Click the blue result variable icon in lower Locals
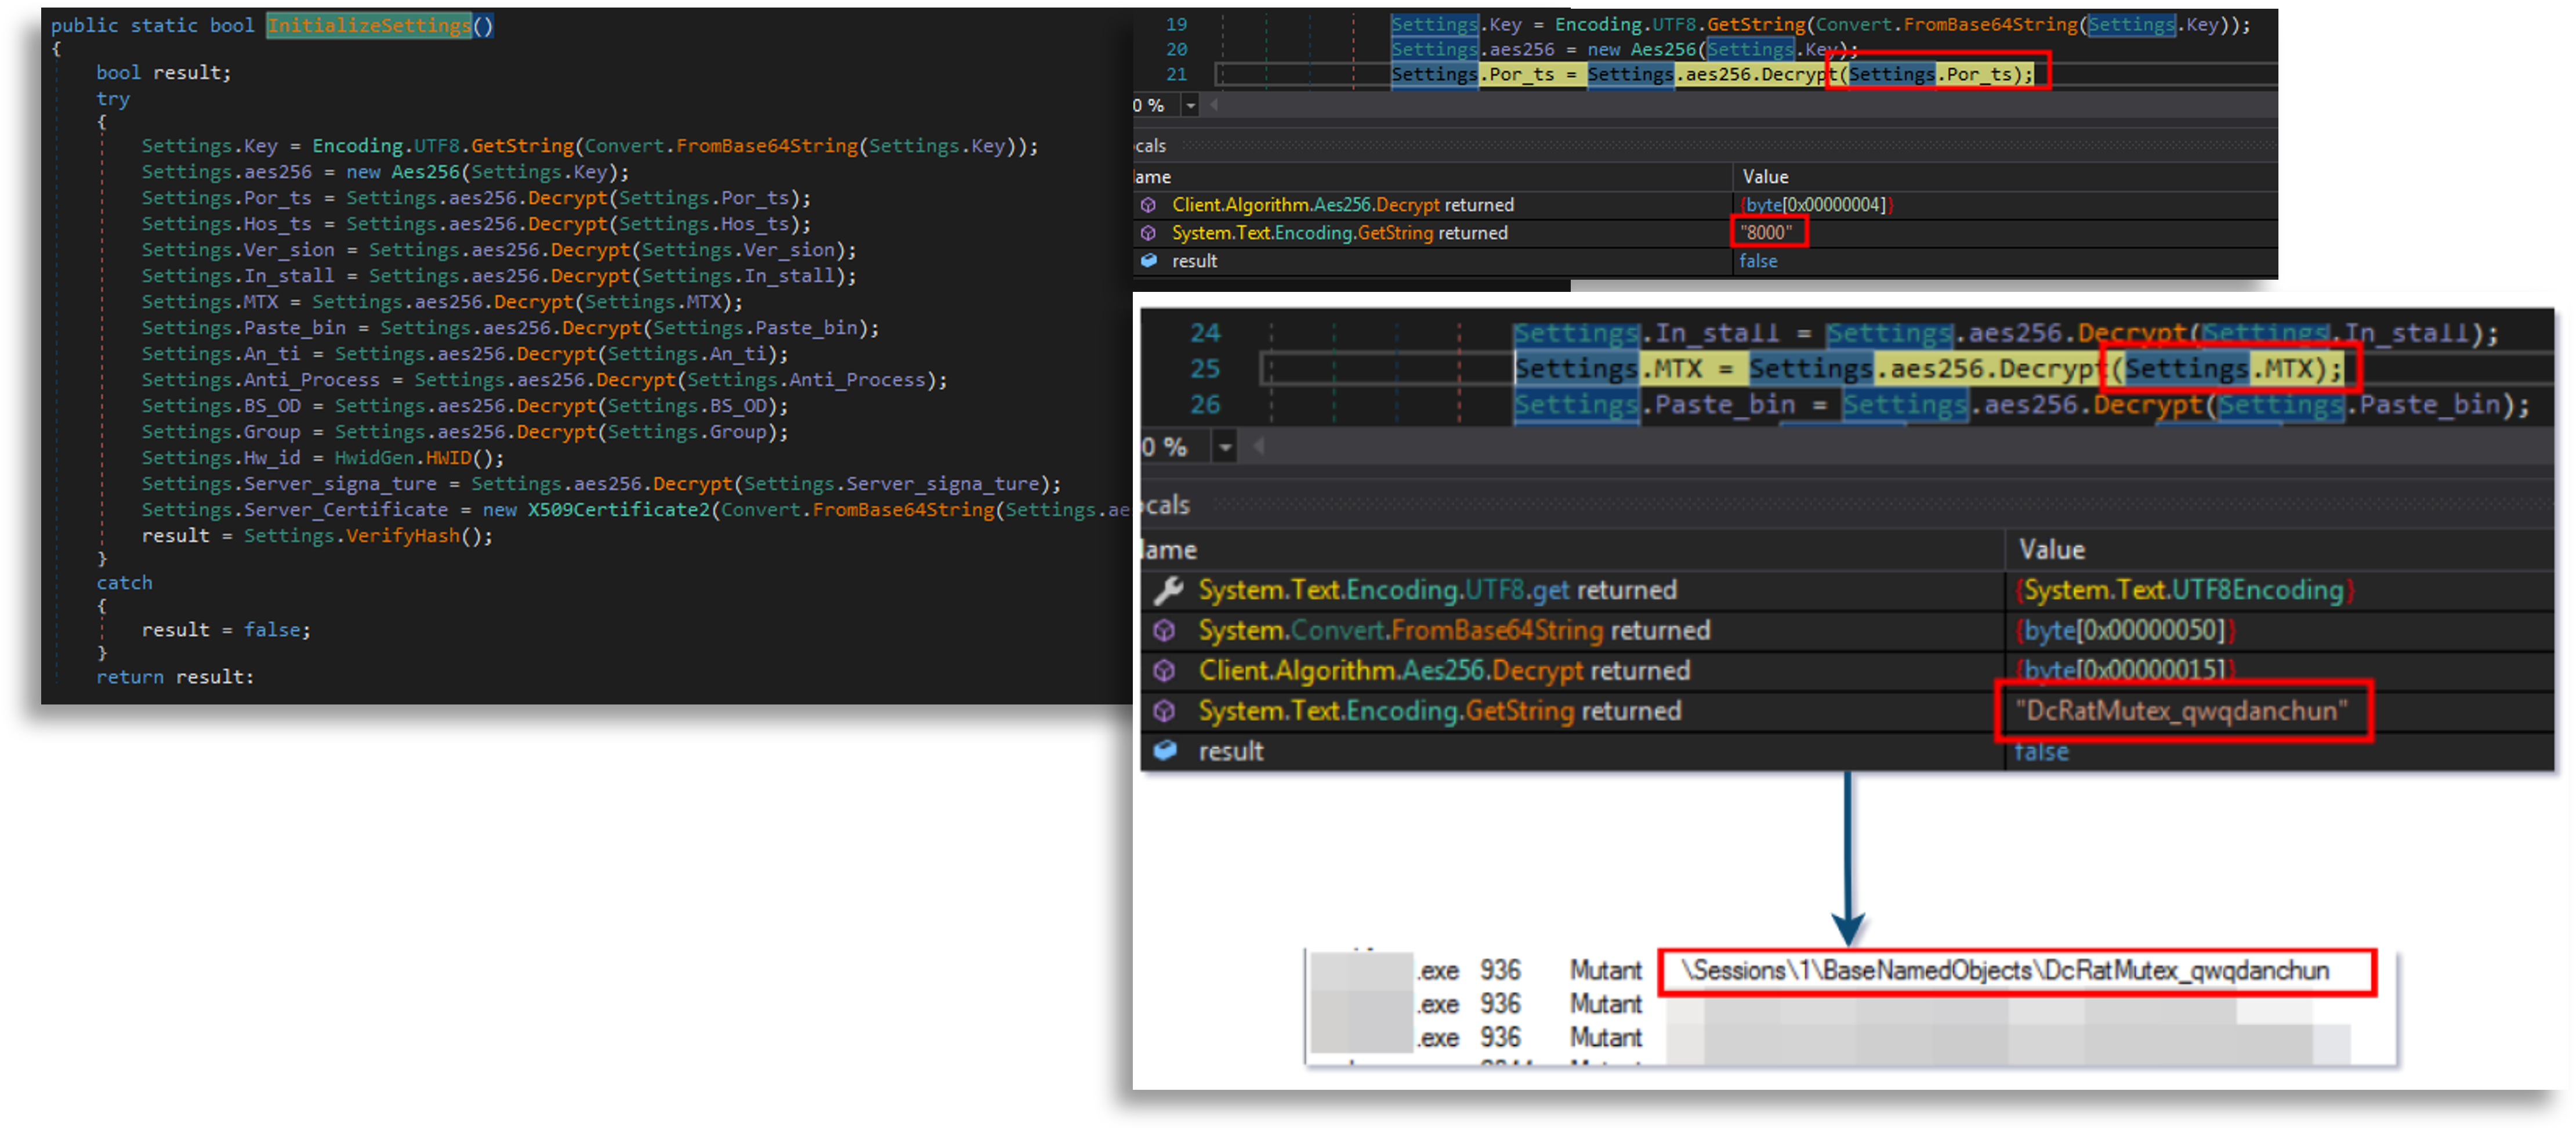Image resolution: width=2576 pixels, height=1131 pixels. coord(1165,751)
